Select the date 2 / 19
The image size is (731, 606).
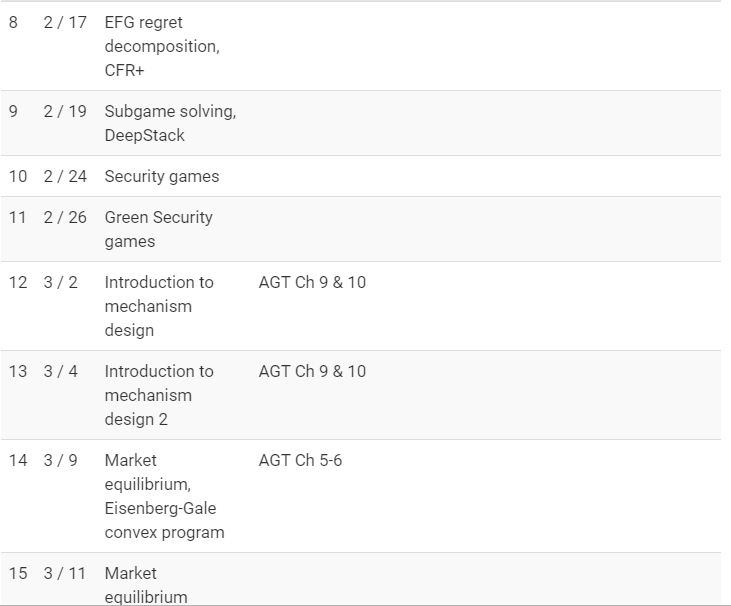[65, 111]
